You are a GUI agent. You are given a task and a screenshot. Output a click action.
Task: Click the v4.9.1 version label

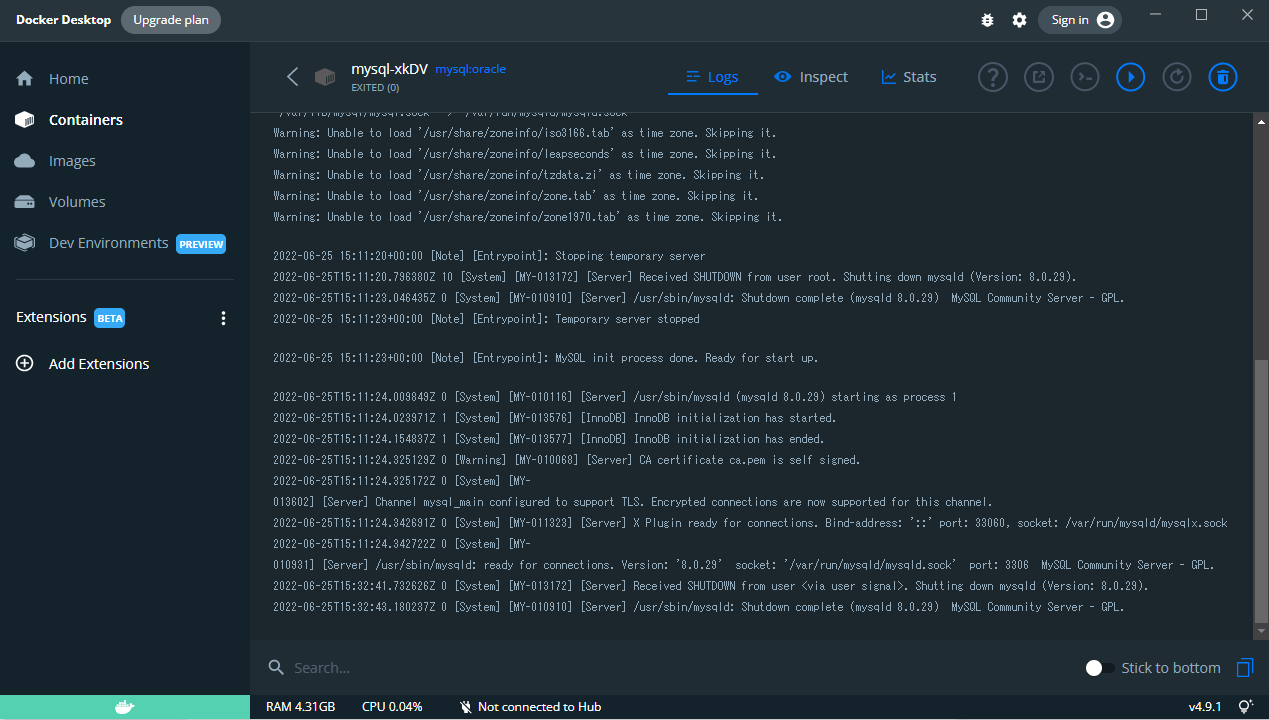tap(1205, 707)
